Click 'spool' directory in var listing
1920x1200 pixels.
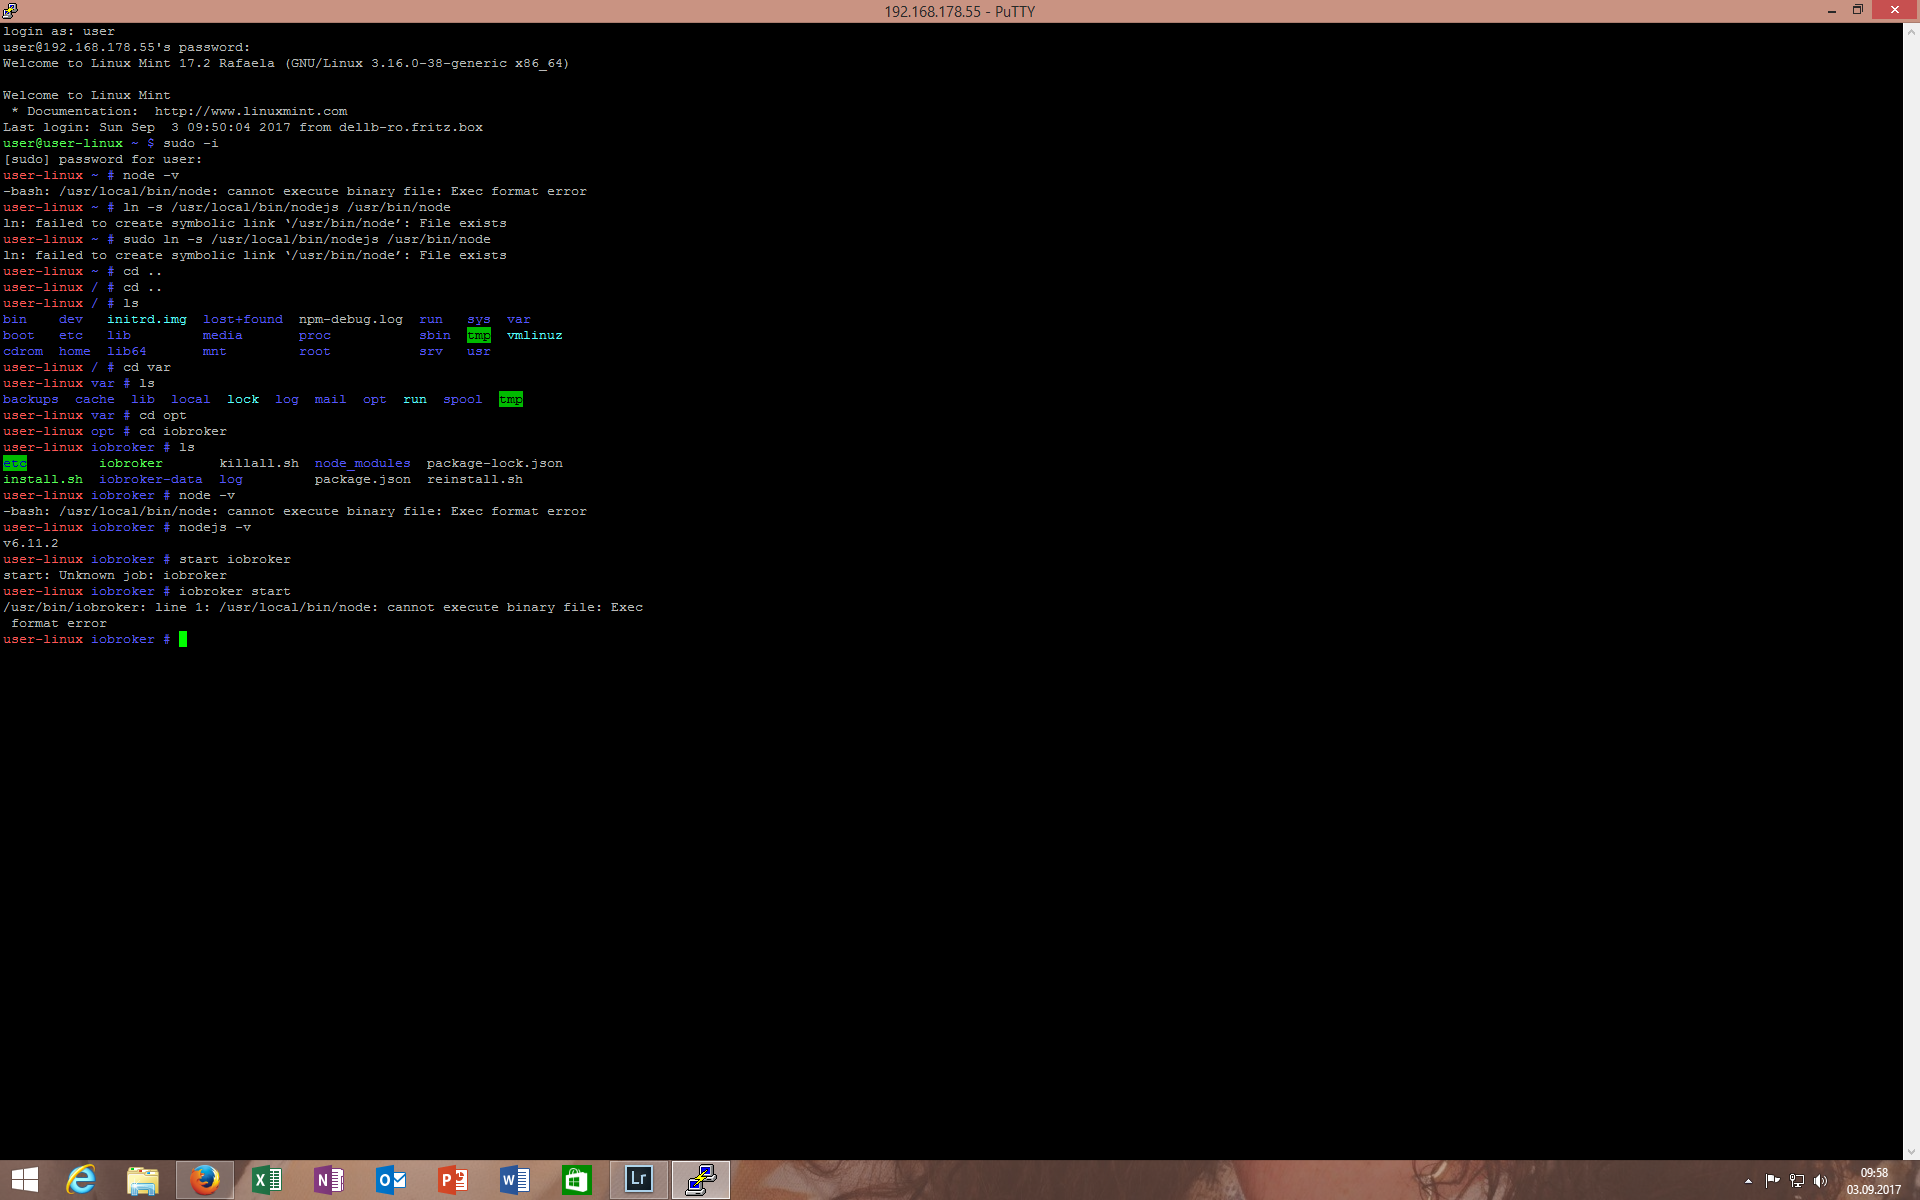click(463, 399)
